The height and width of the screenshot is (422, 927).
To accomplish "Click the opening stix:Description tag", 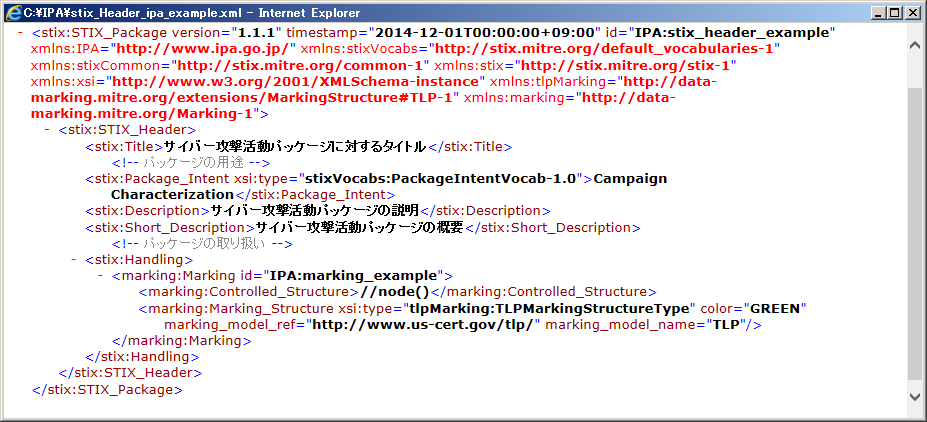I will coord(147,211).
